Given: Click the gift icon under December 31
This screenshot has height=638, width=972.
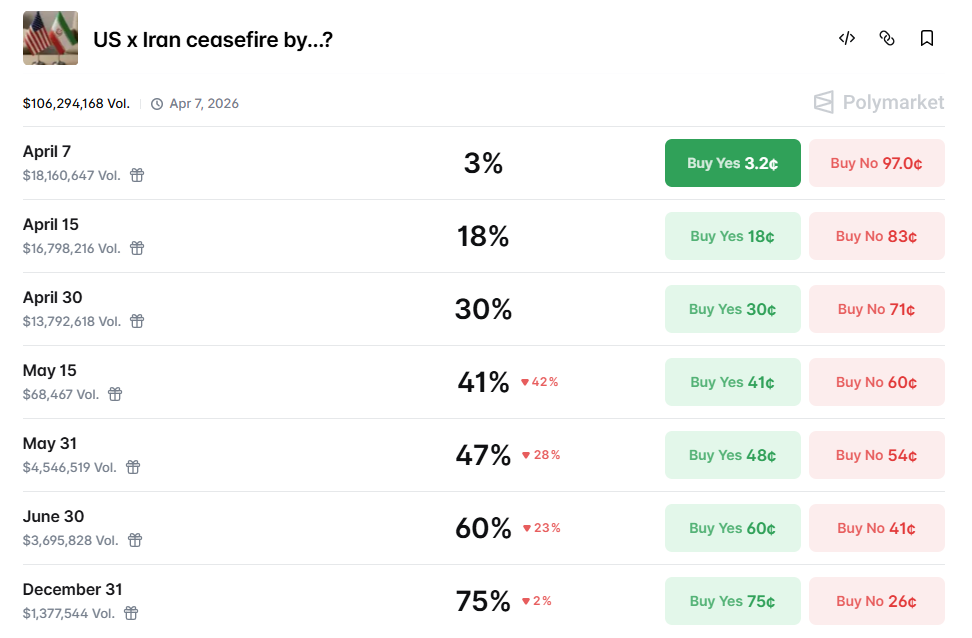Looking at the screenshot, I should (129, 613).
